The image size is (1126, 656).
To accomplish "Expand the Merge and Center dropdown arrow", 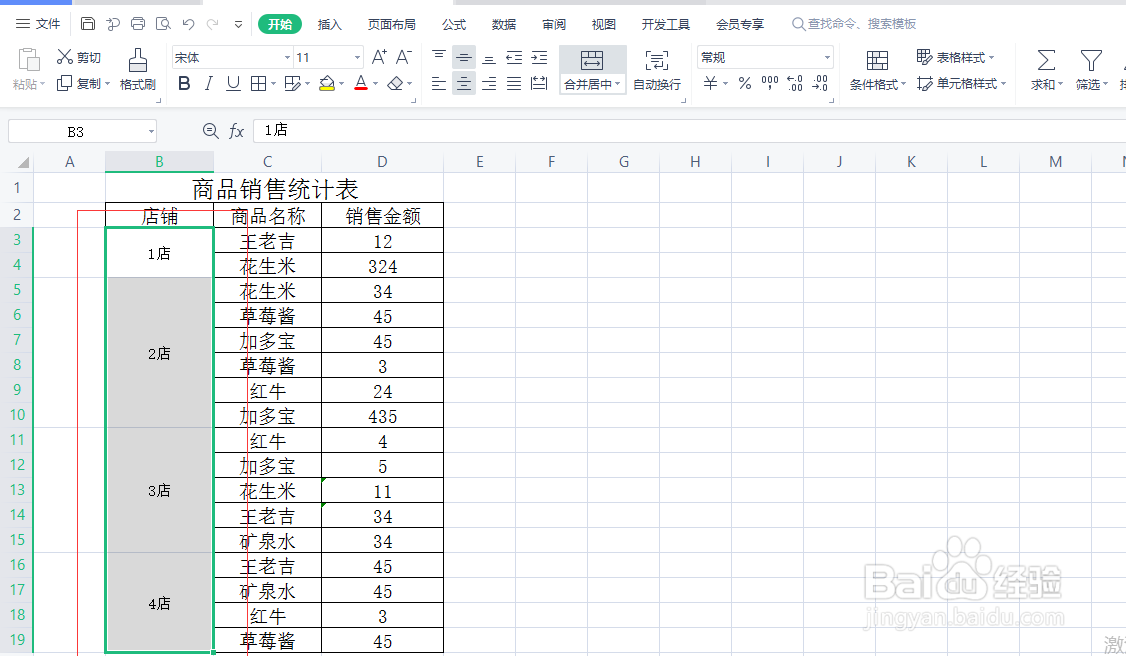I will (x=618, y=84).
